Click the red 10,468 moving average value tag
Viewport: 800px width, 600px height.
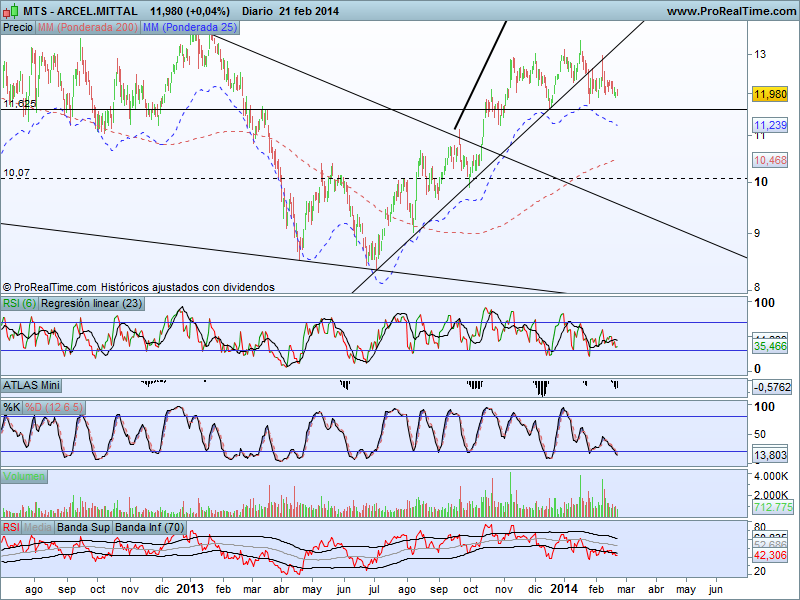click(770, 160)
